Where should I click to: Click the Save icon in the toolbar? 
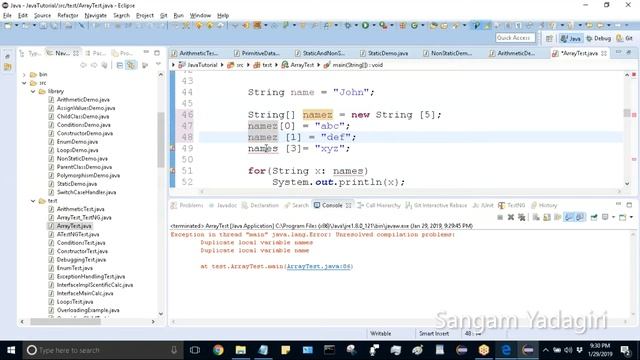tap(43, 26)
